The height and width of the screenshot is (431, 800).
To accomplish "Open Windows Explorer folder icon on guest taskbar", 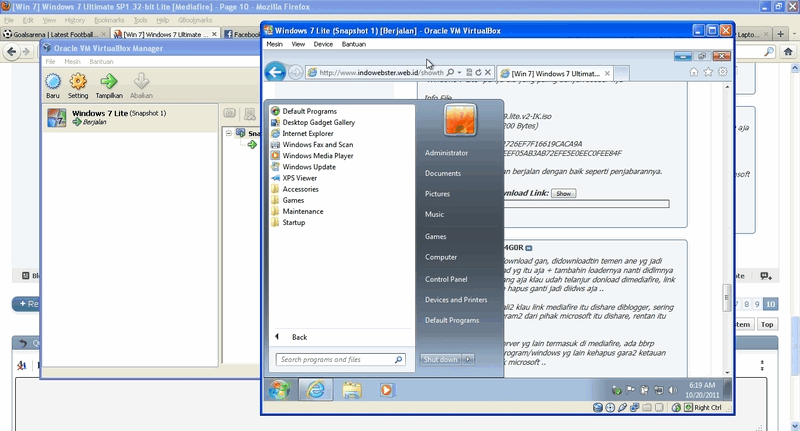I will [x=352, y=390].
